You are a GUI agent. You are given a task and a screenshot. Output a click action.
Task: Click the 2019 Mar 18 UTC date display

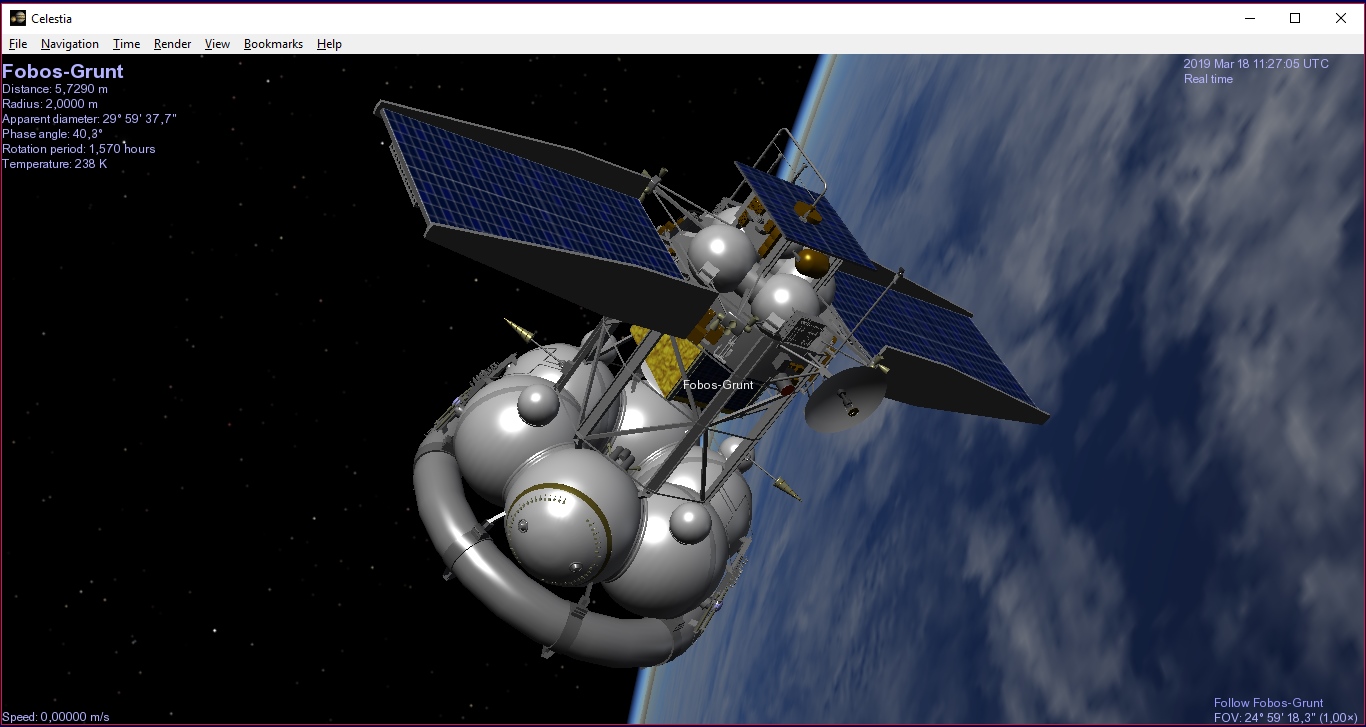click(1256, 64)
